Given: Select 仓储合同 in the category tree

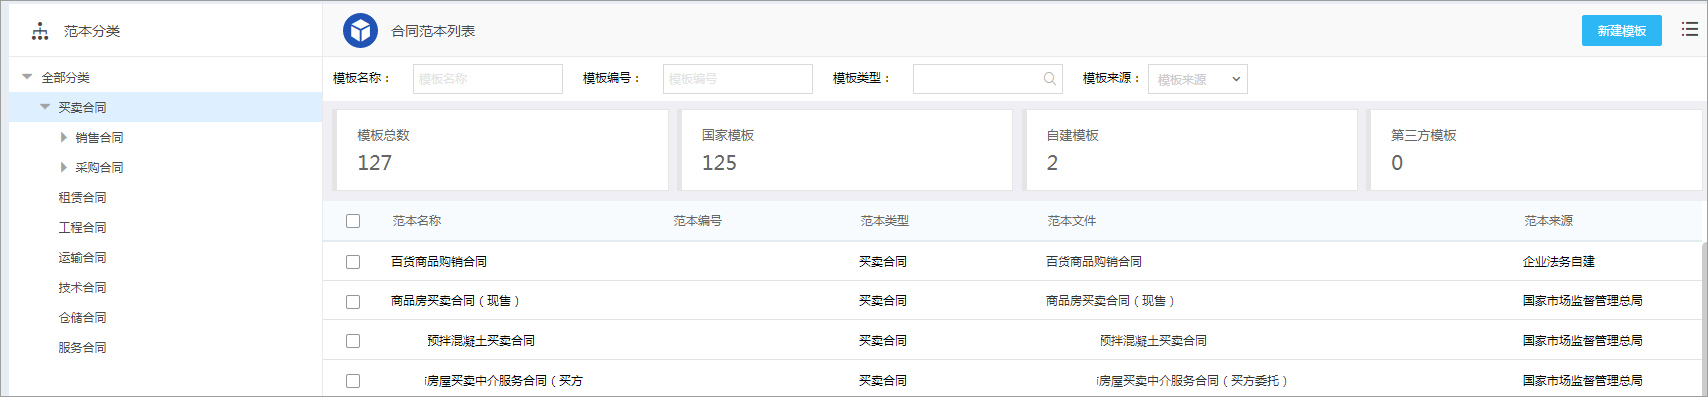Looking at the screenshot, I should pyautogui.click(x=82, y=318).
